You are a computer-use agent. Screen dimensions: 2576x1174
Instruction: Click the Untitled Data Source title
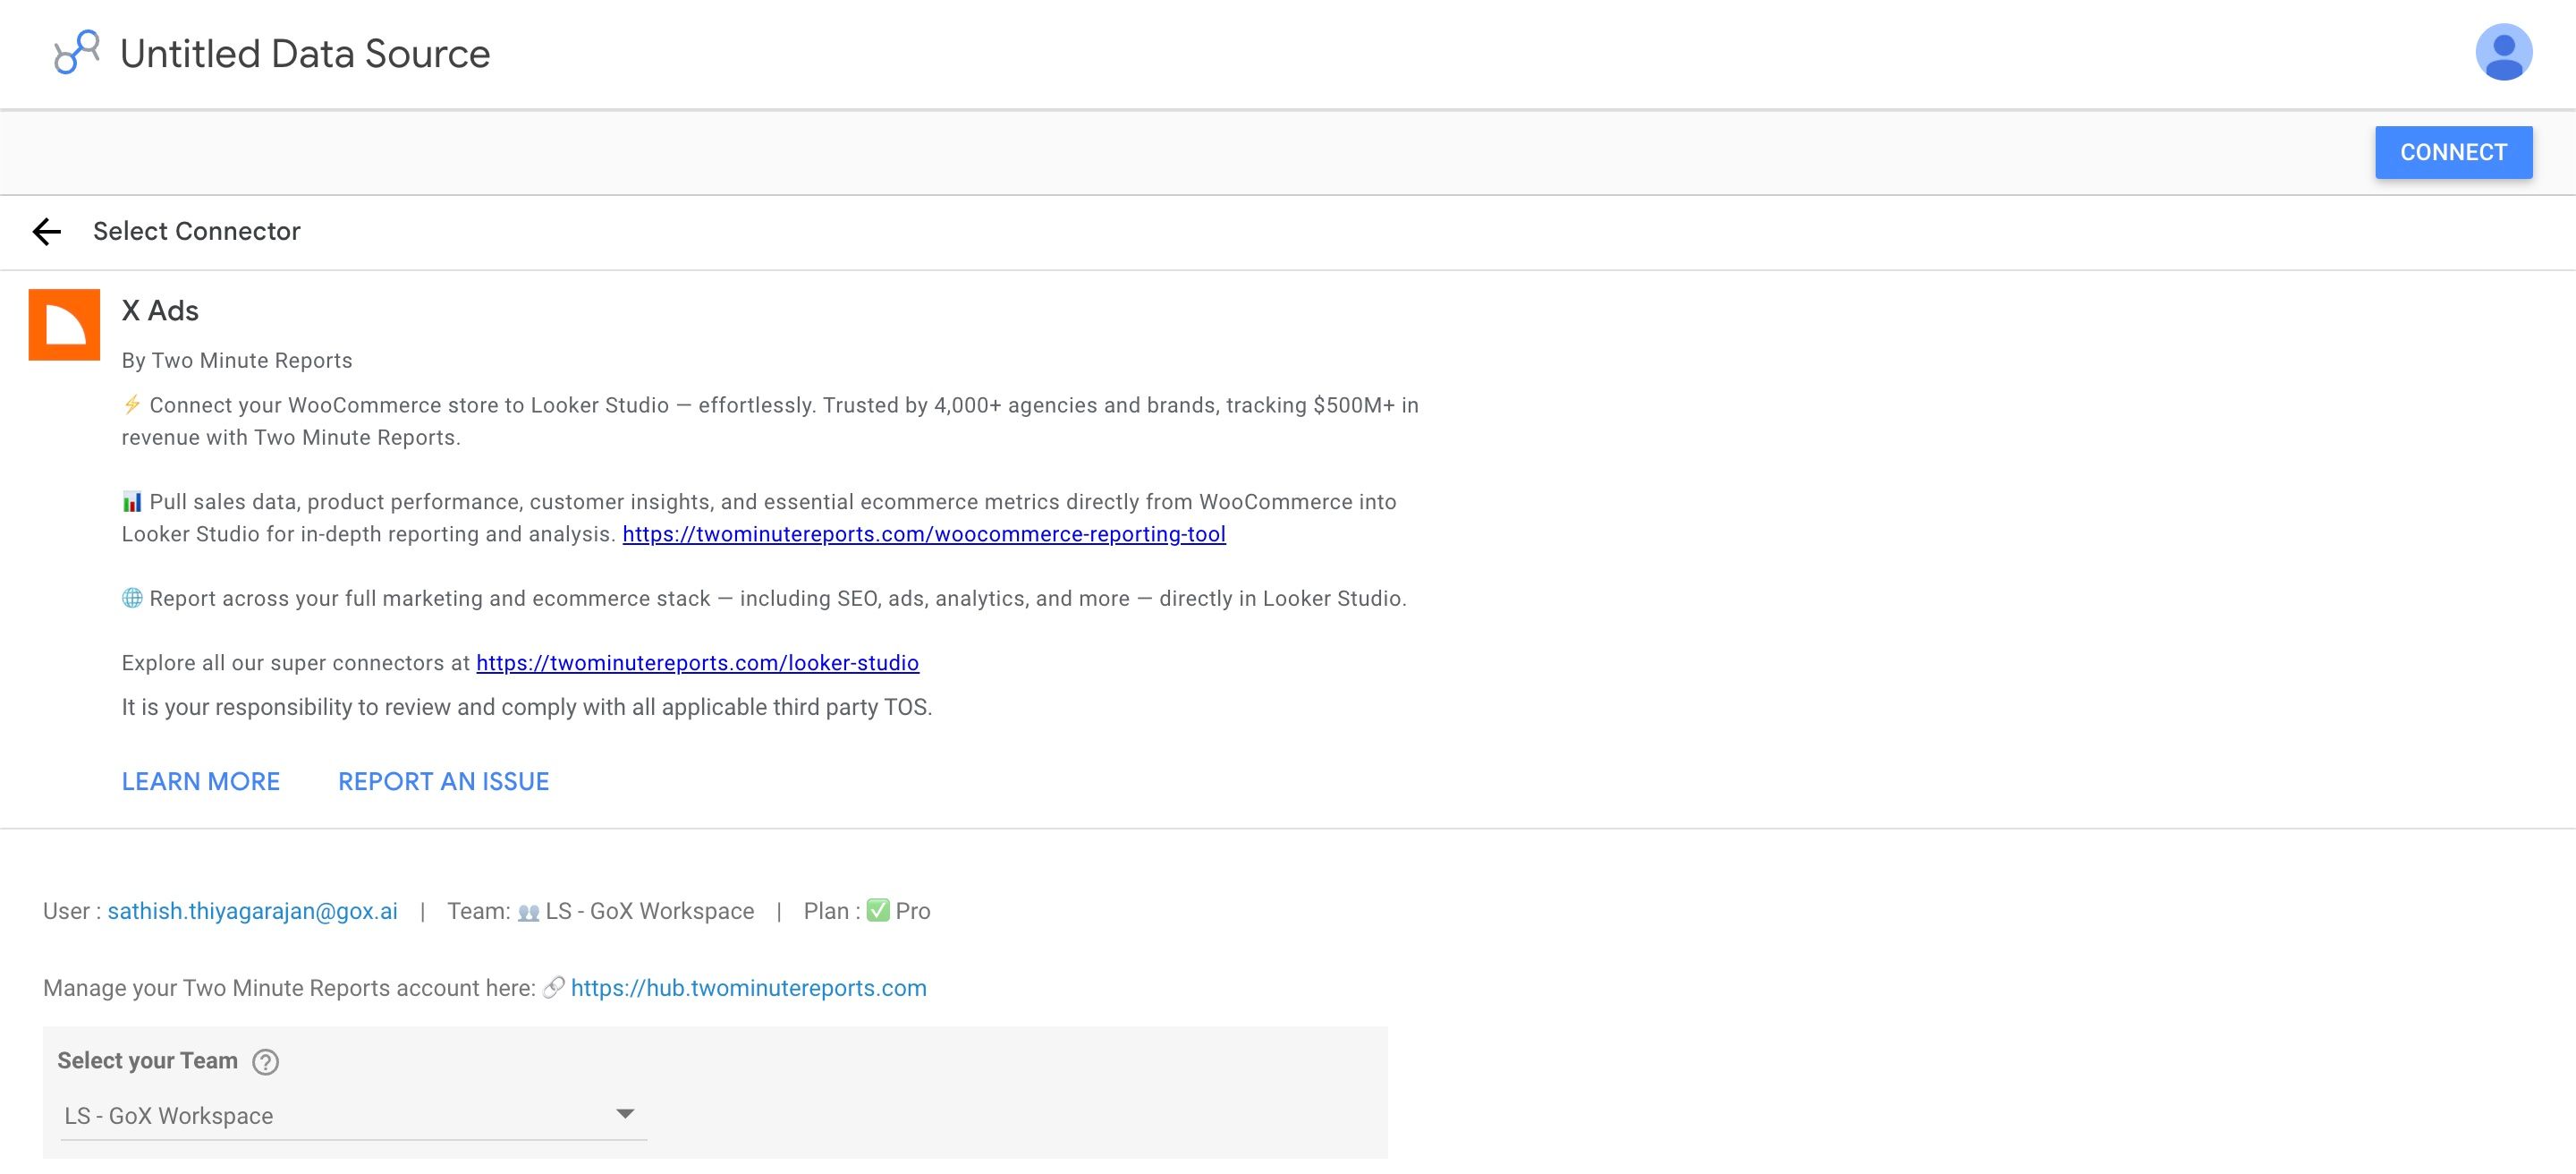(304, 53)
